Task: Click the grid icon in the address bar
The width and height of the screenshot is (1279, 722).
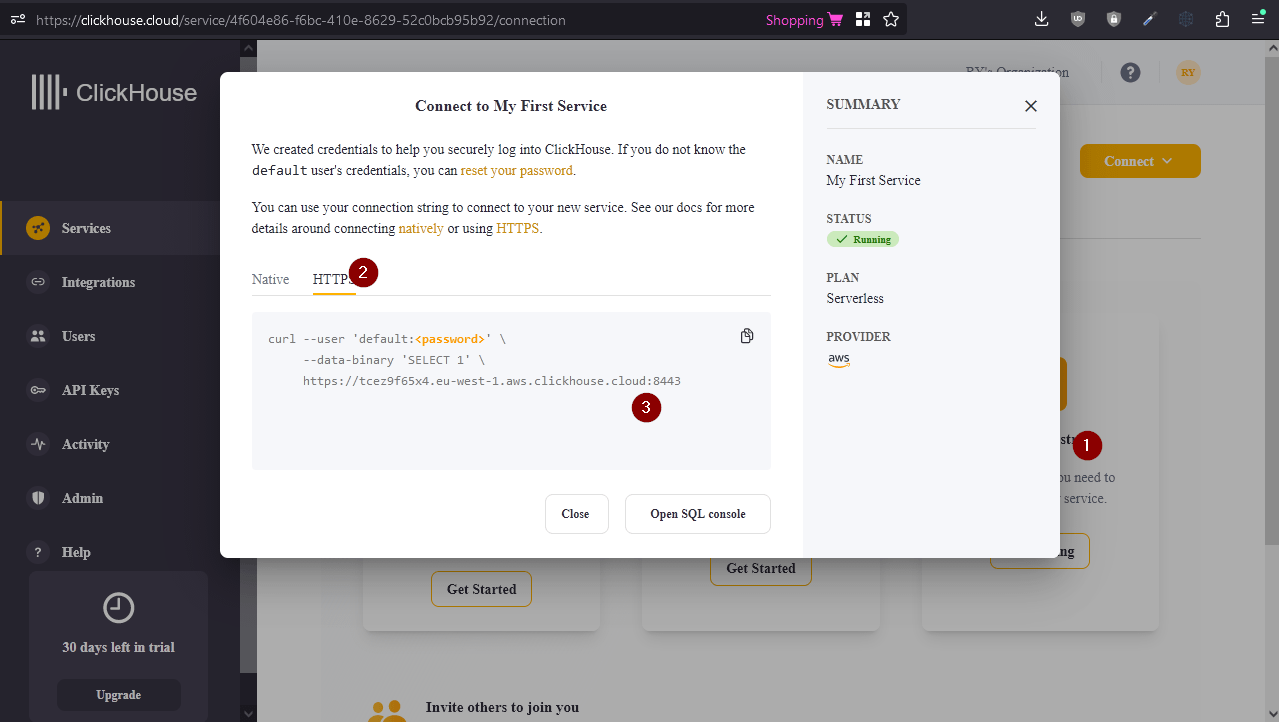Action: point(862,20)
